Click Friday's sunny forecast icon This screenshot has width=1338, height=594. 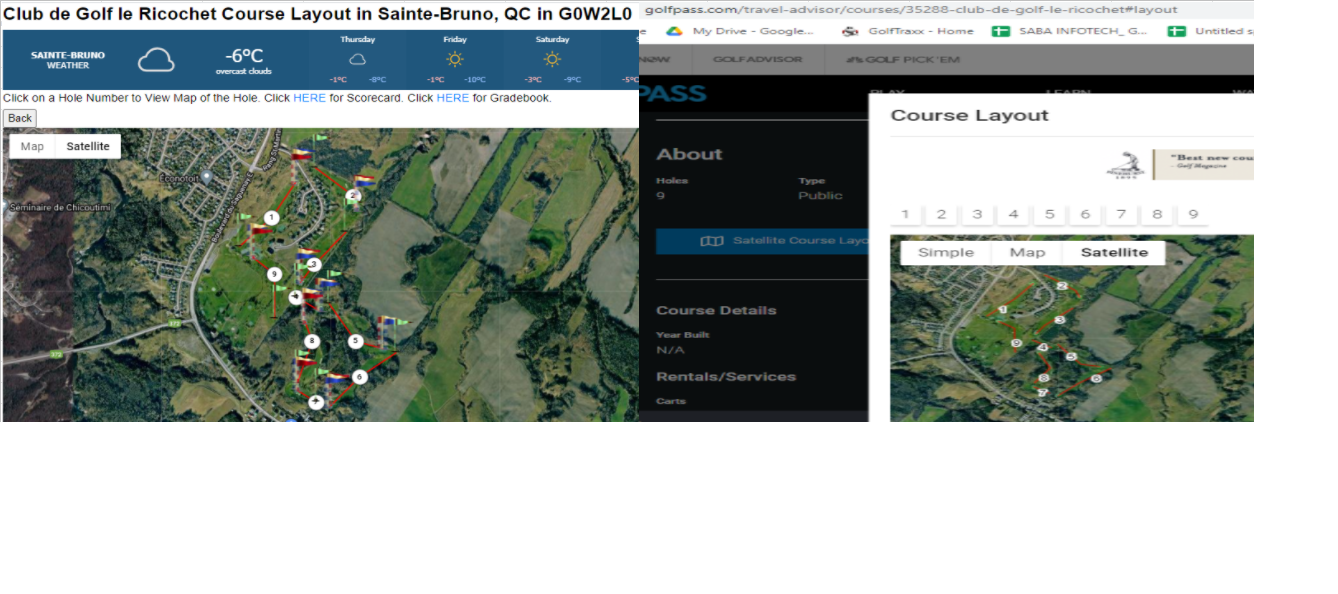pos(455,59)
